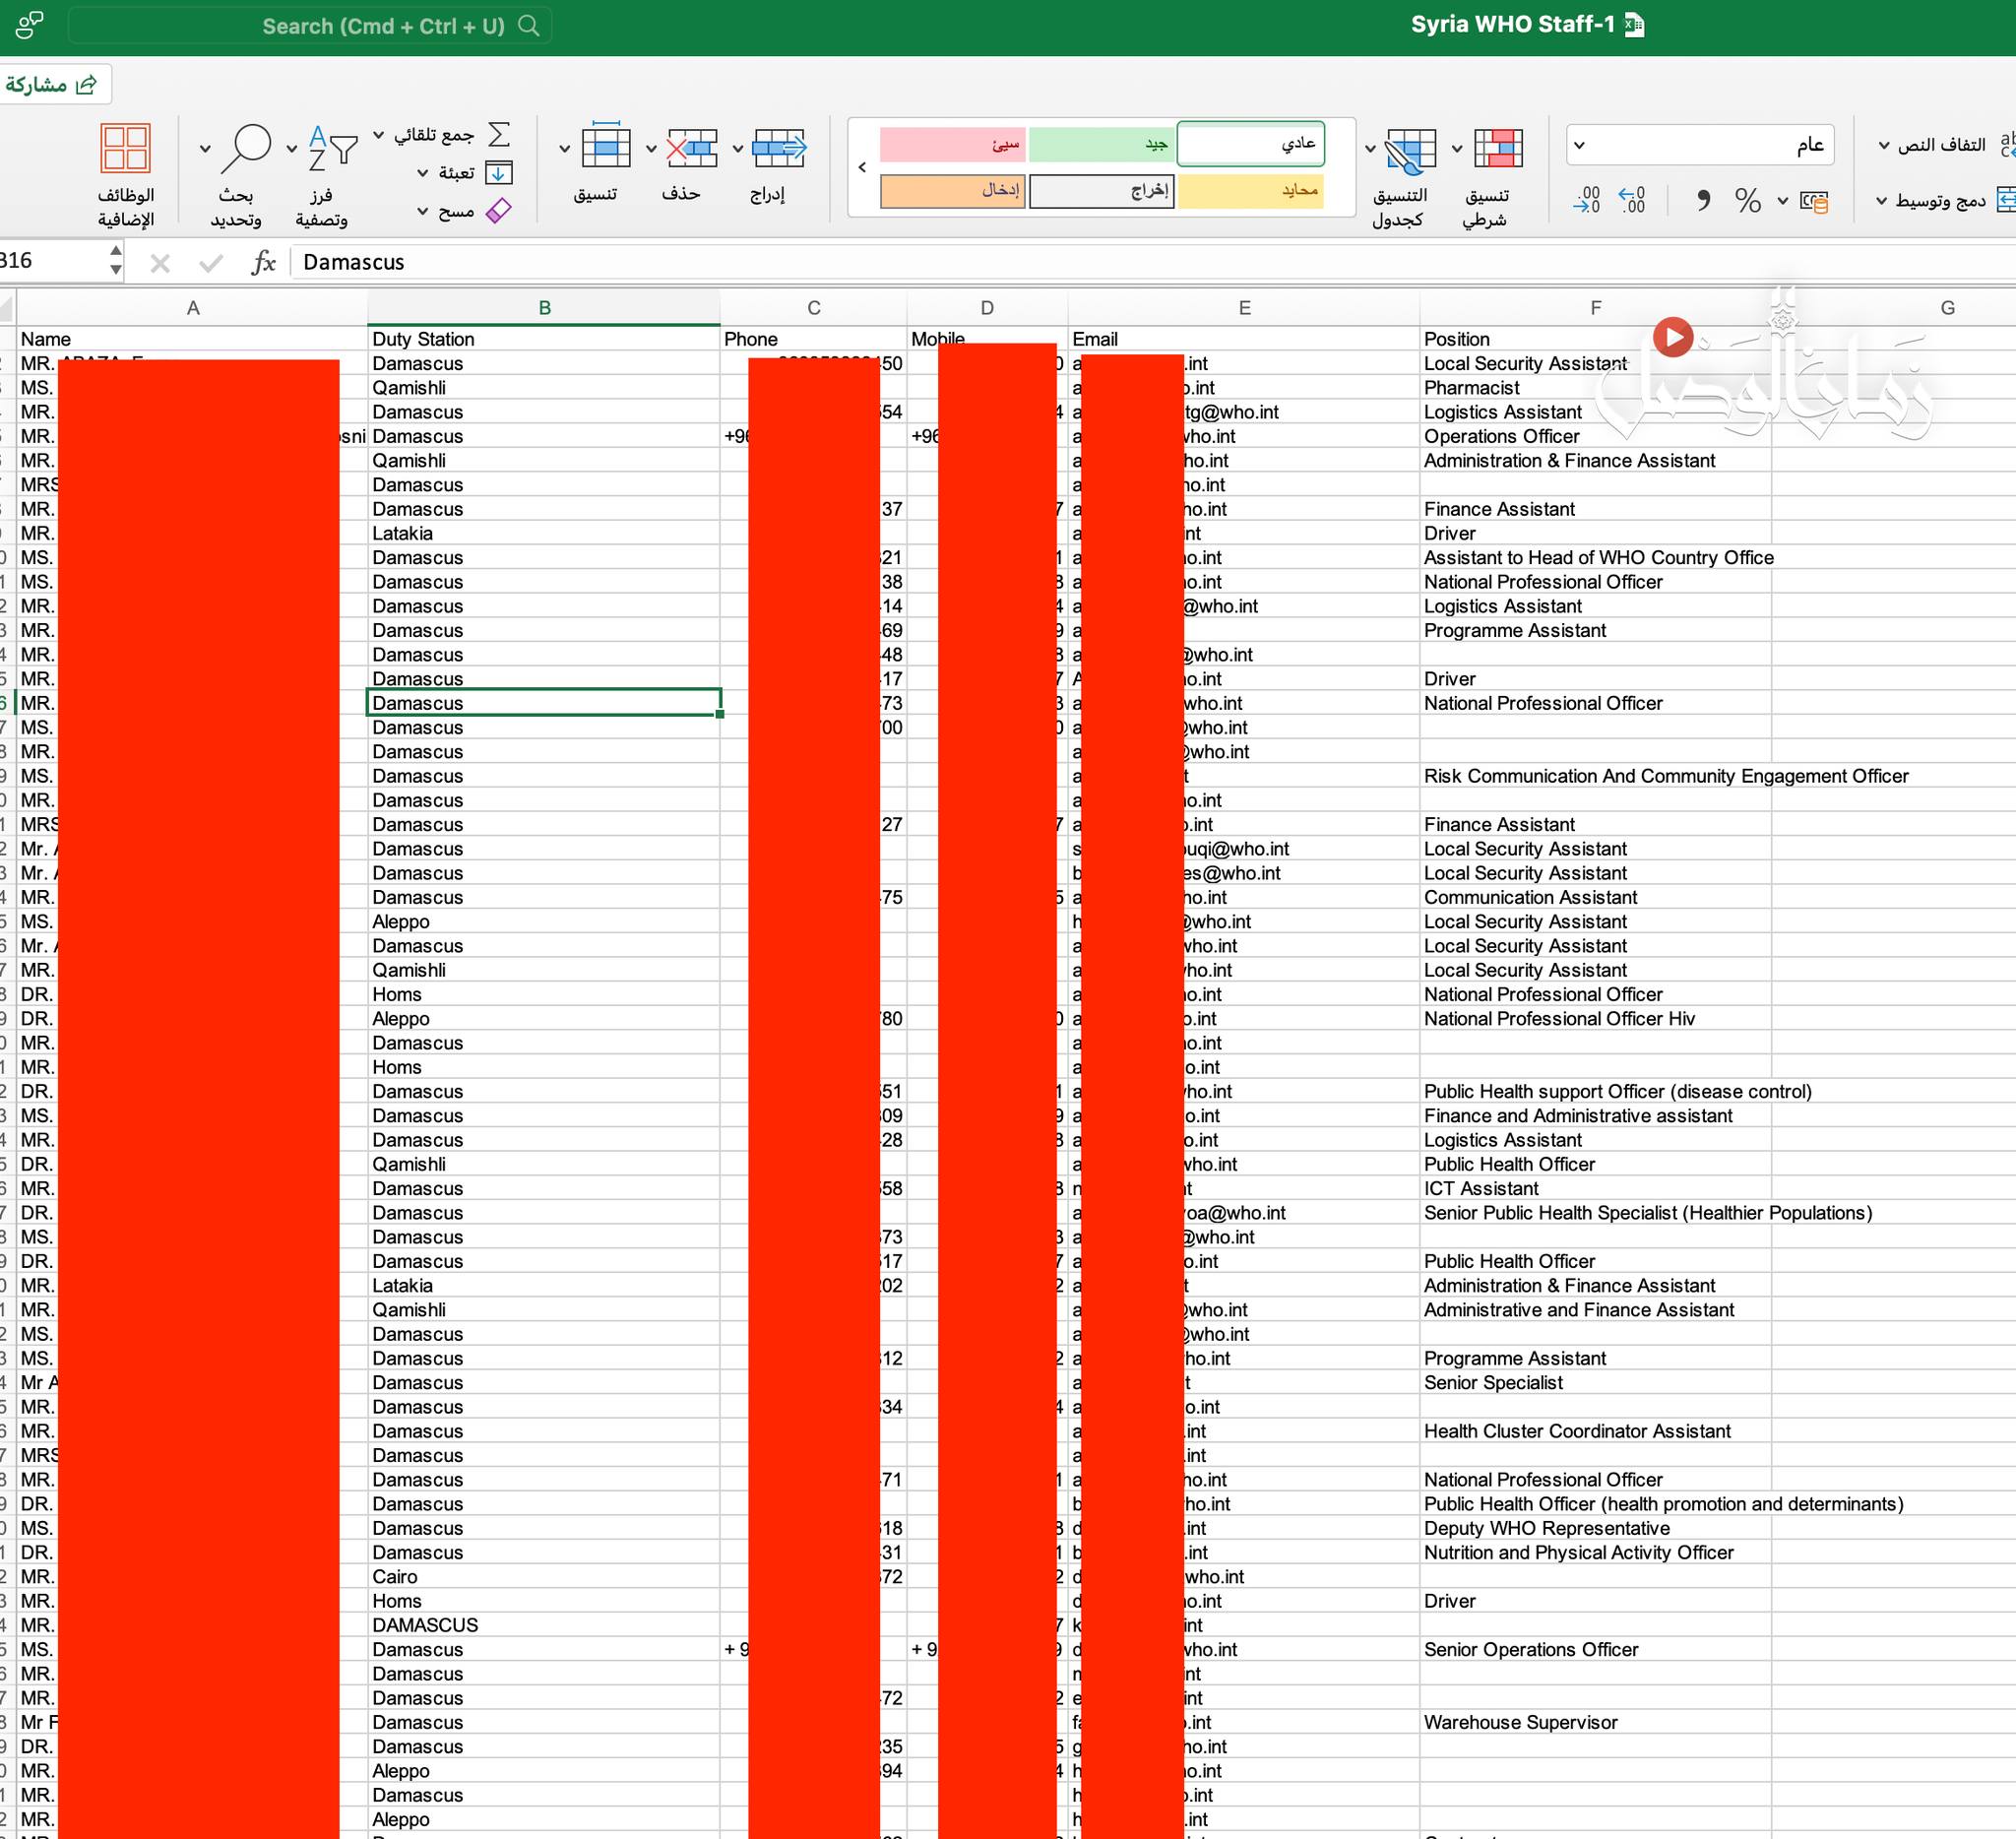Screen dimensions: 2016x1839
Task: Click the 'Warehouse Supervisor' cell
Action: [1595, 1722]
